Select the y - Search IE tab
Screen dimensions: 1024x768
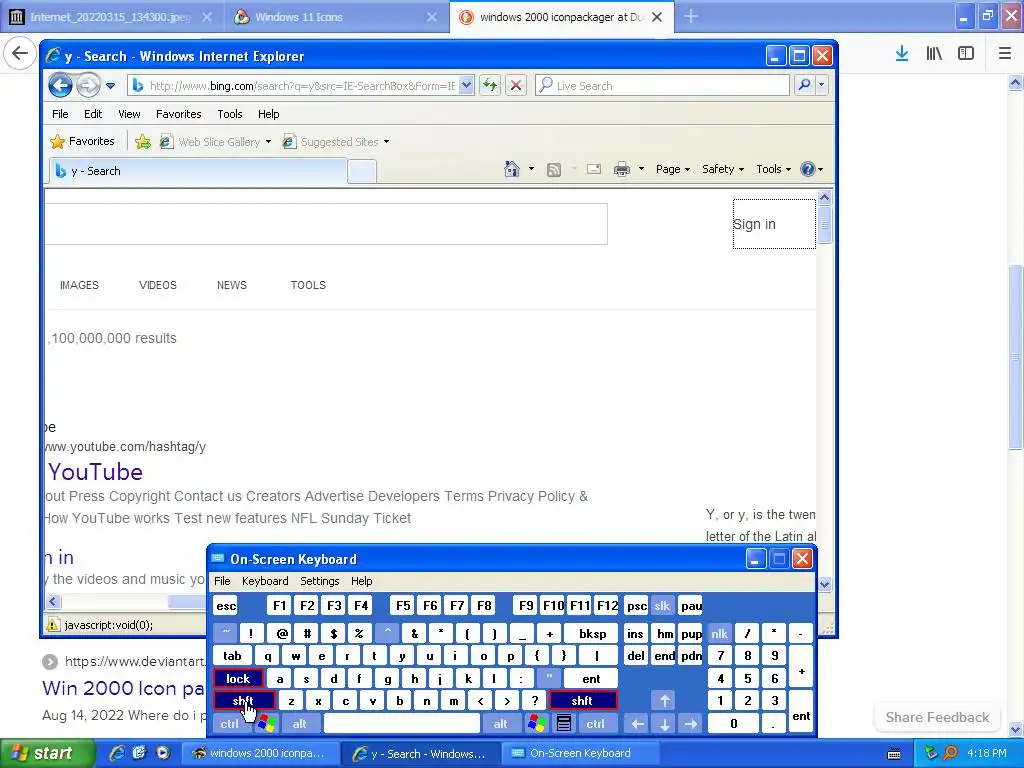tap(198, 171)
